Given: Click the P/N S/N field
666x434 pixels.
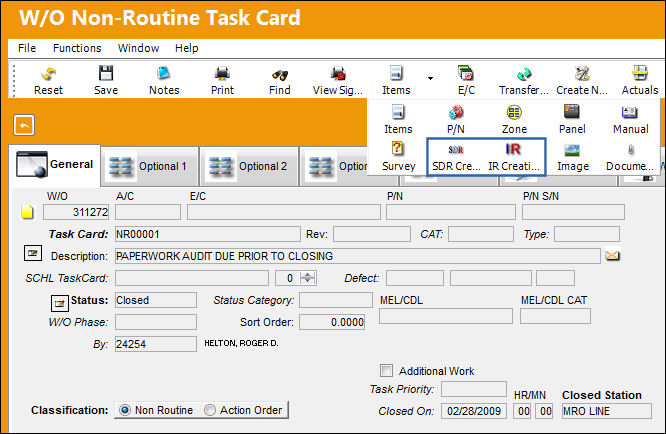Looking at the screenshot, I should click(x=573, y=212).
